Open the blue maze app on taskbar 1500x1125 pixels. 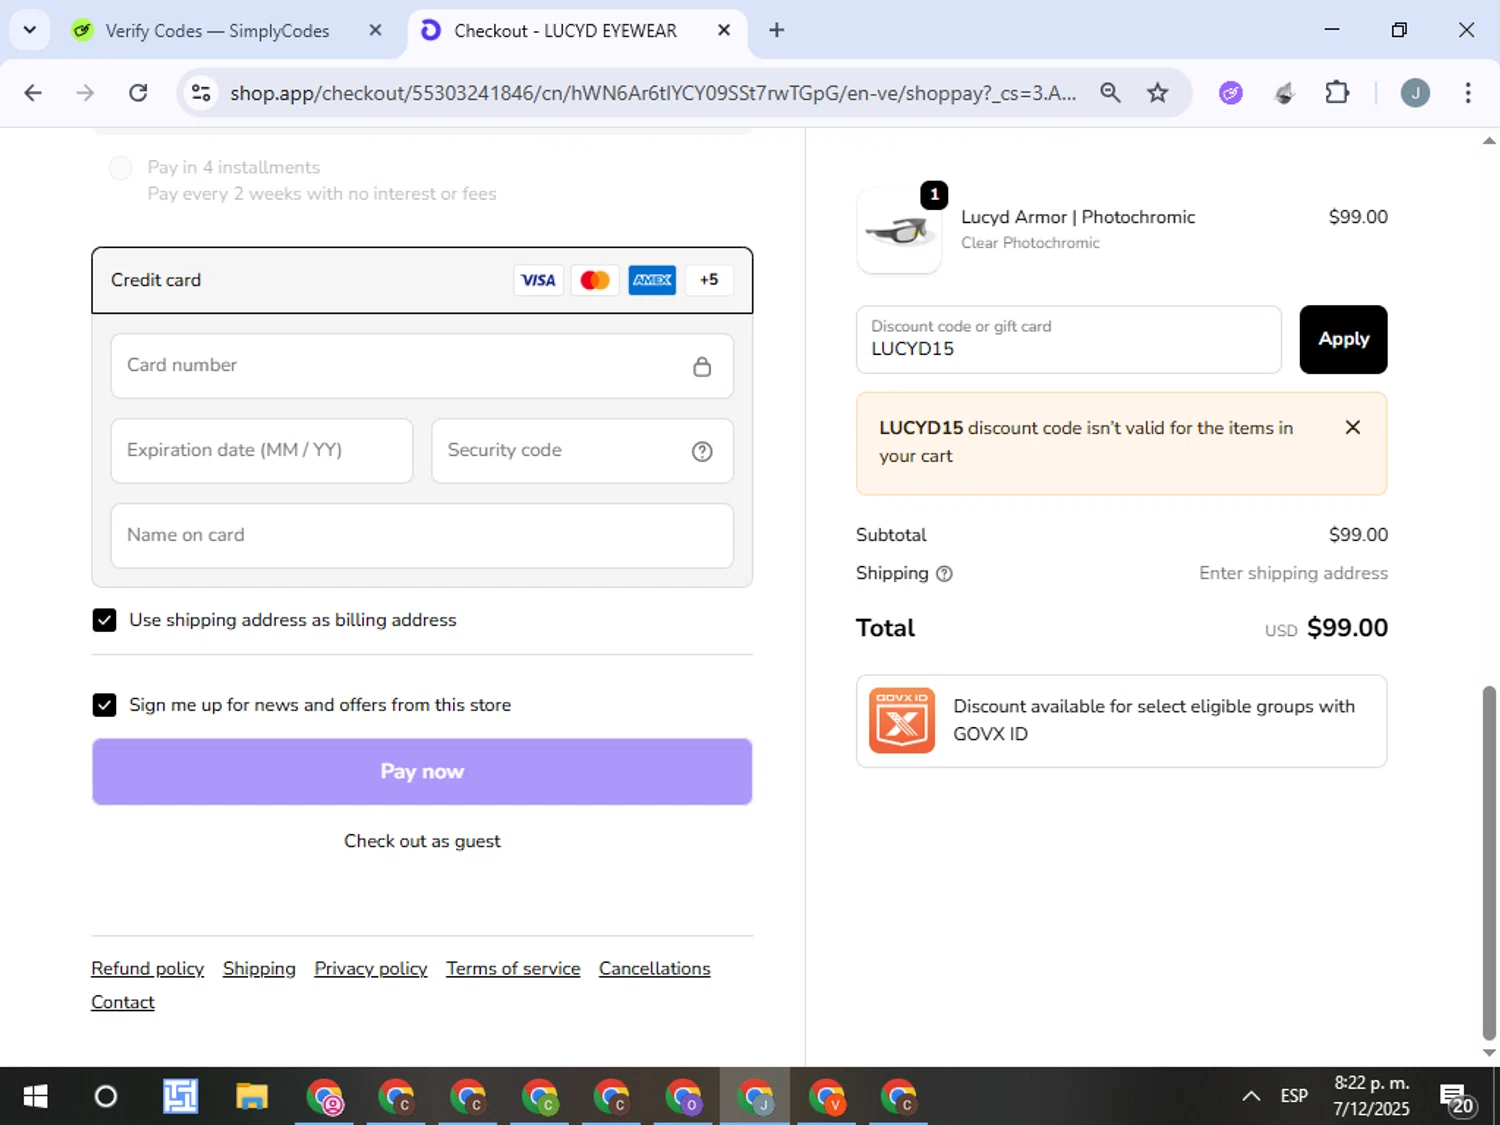point(181,1097)
